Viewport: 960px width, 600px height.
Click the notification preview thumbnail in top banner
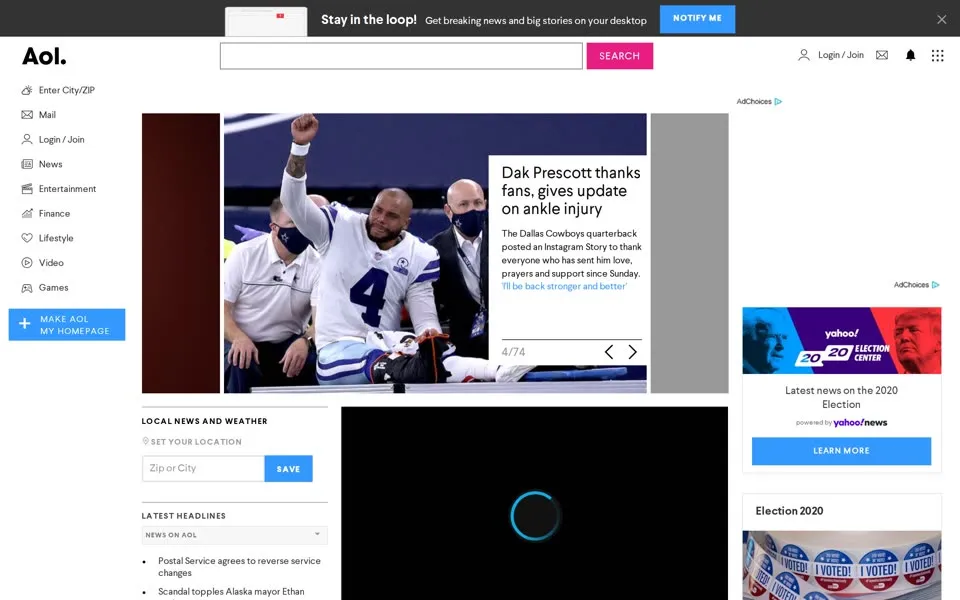266,21
